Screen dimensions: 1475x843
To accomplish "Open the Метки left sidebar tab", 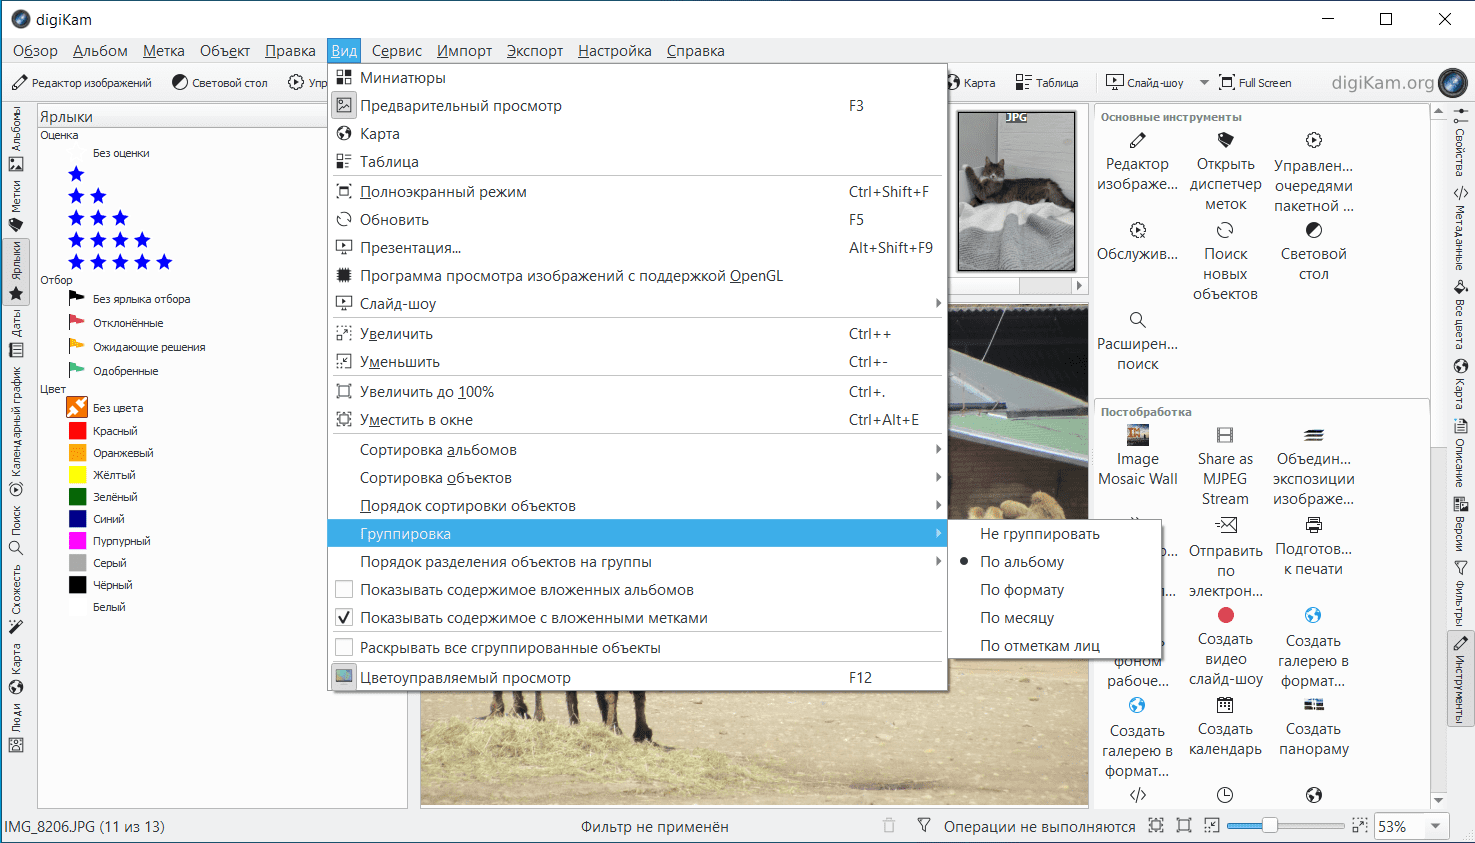I will click(x=16, y=206).
